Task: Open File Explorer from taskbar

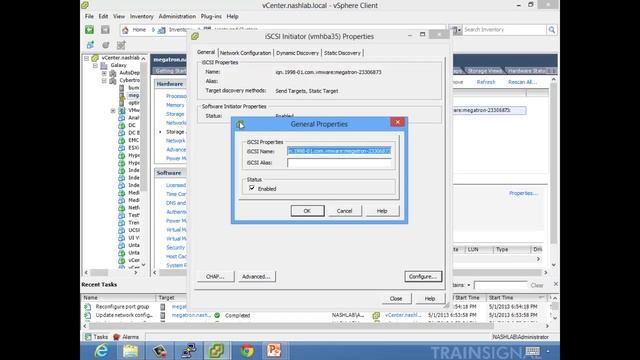Action: click(131, 351)
